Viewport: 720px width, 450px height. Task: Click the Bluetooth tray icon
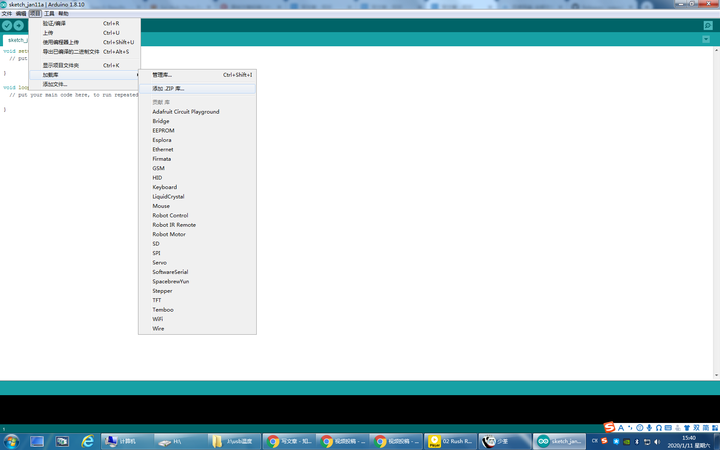tap(637, 442)
